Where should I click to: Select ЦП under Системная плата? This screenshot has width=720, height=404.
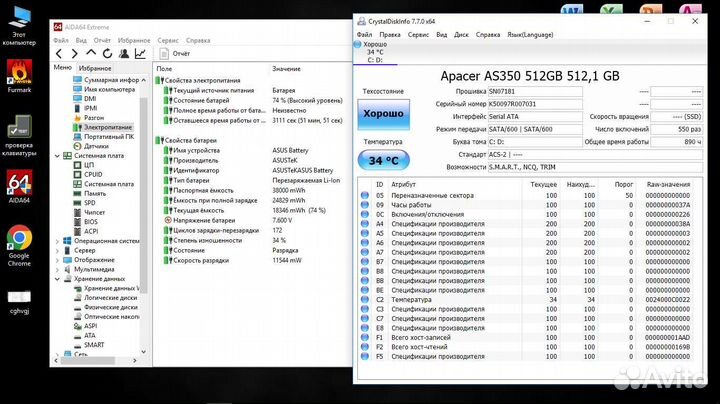pyautogui.click(x=84, y=165)
